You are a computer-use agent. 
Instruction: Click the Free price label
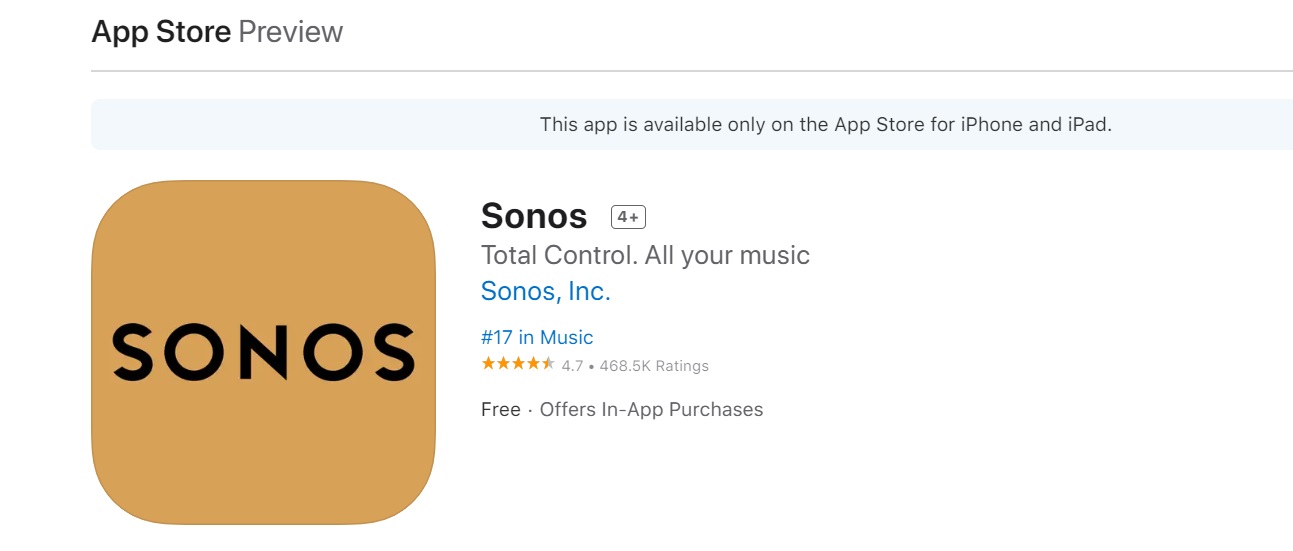pyautogui.click(x=500, y=409)
